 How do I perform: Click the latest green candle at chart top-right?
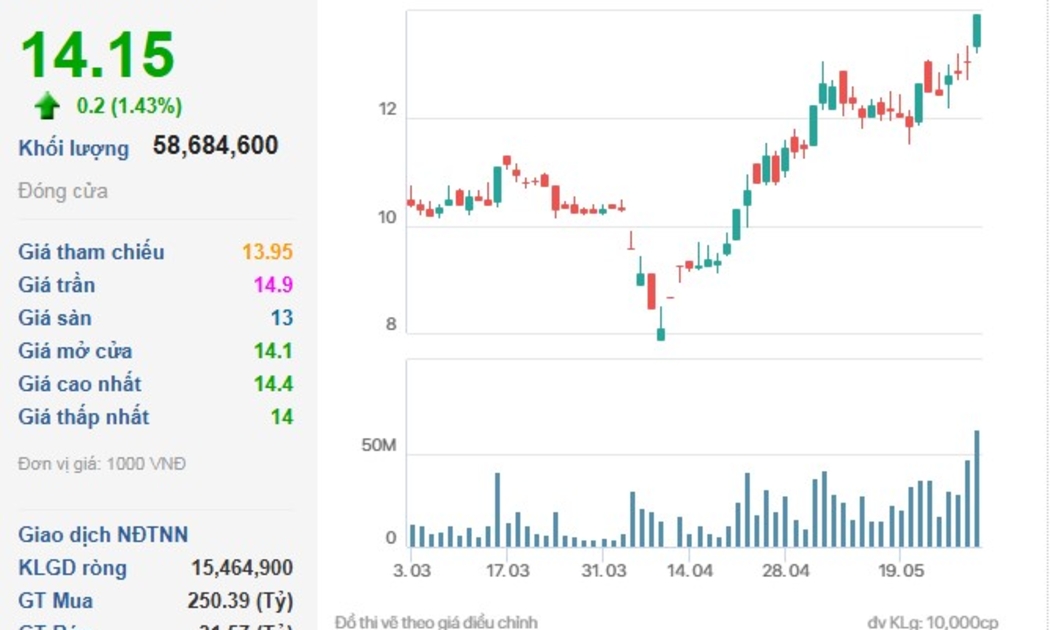(x=977, y=31)
